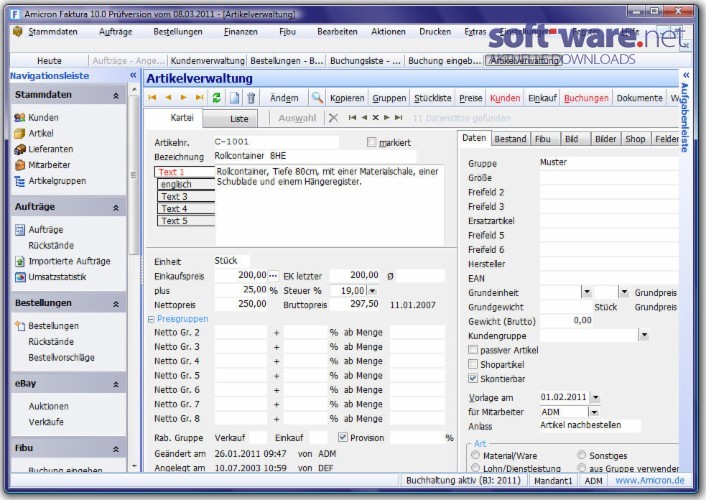
Task: Collapse Preisgruppen section
Action: tap(151, 319)
